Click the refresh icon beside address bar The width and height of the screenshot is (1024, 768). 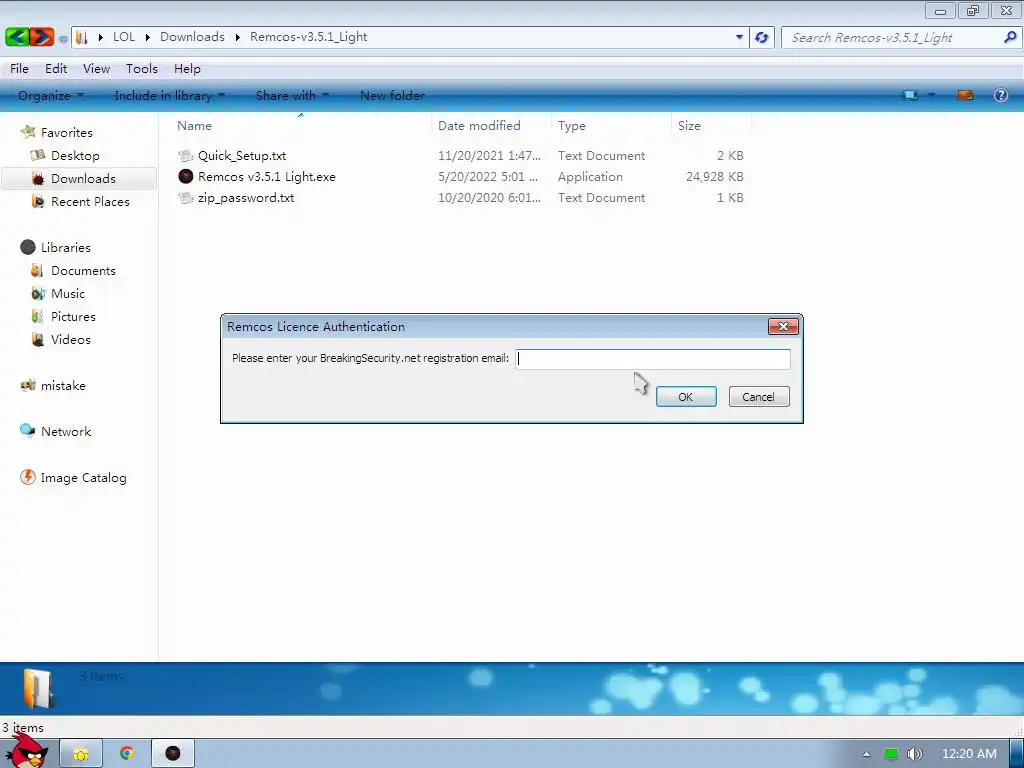point(761,37)
